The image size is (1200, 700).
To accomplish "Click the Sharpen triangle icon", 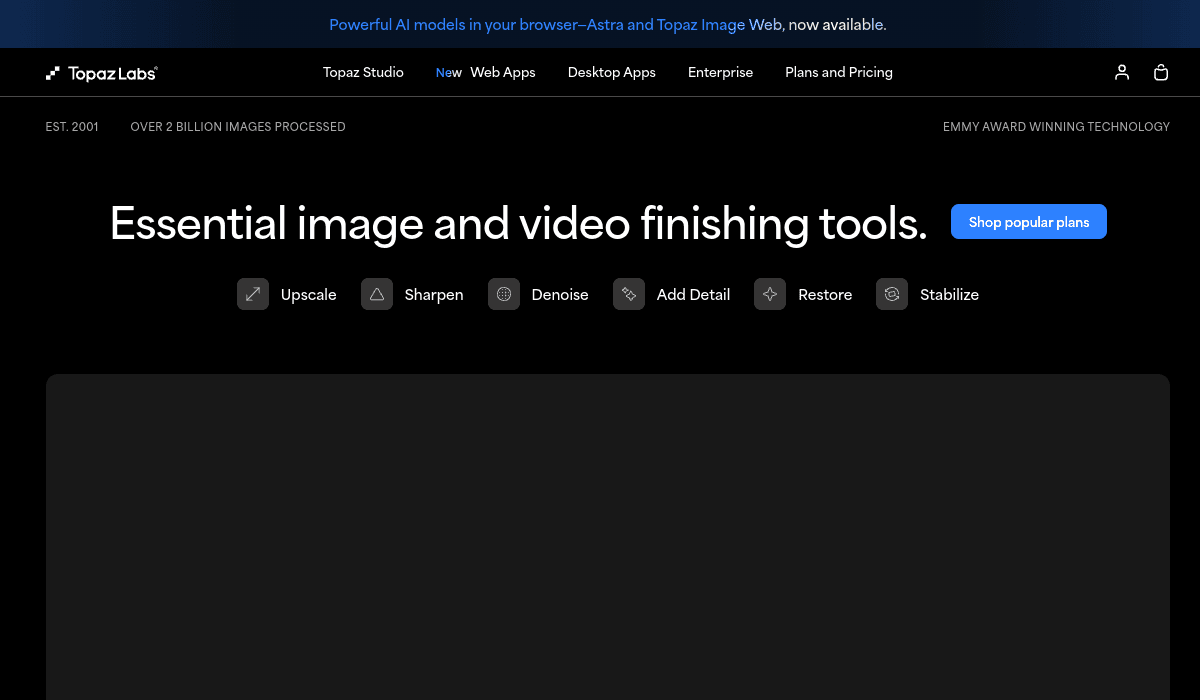I will coord(377,294).
